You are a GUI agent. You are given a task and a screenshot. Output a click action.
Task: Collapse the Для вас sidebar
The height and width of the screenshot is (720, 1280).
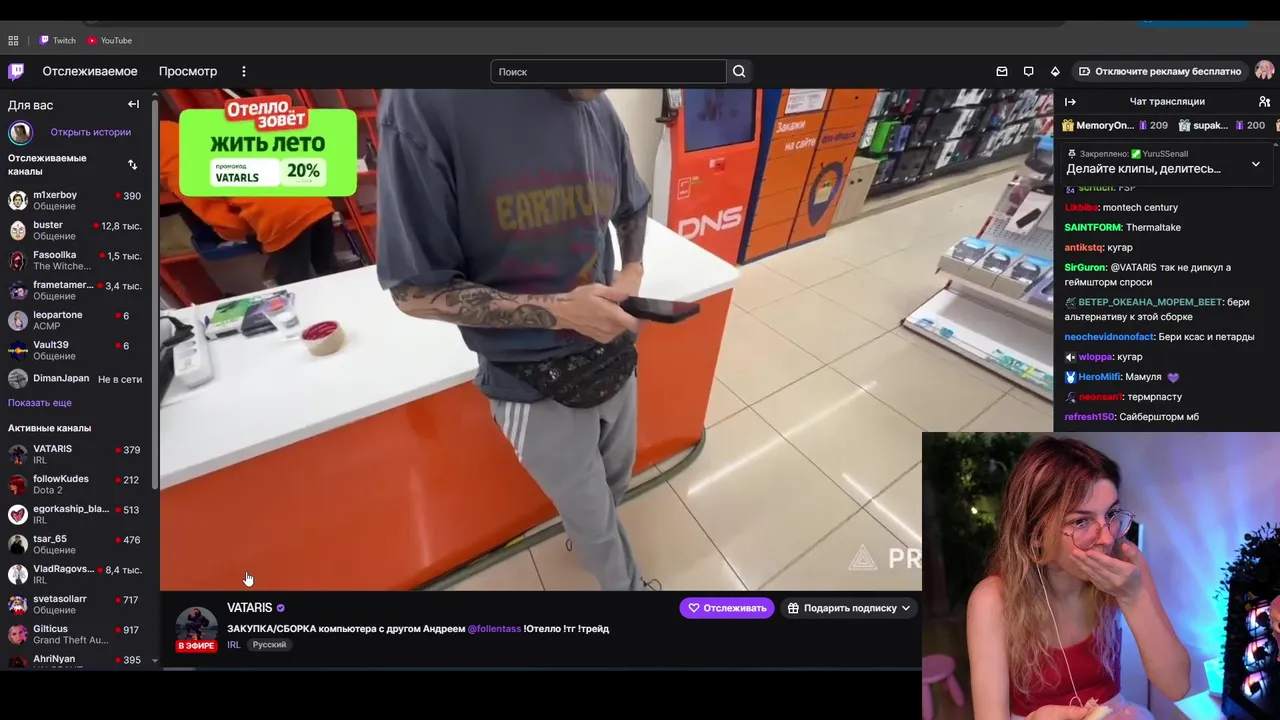133,104
